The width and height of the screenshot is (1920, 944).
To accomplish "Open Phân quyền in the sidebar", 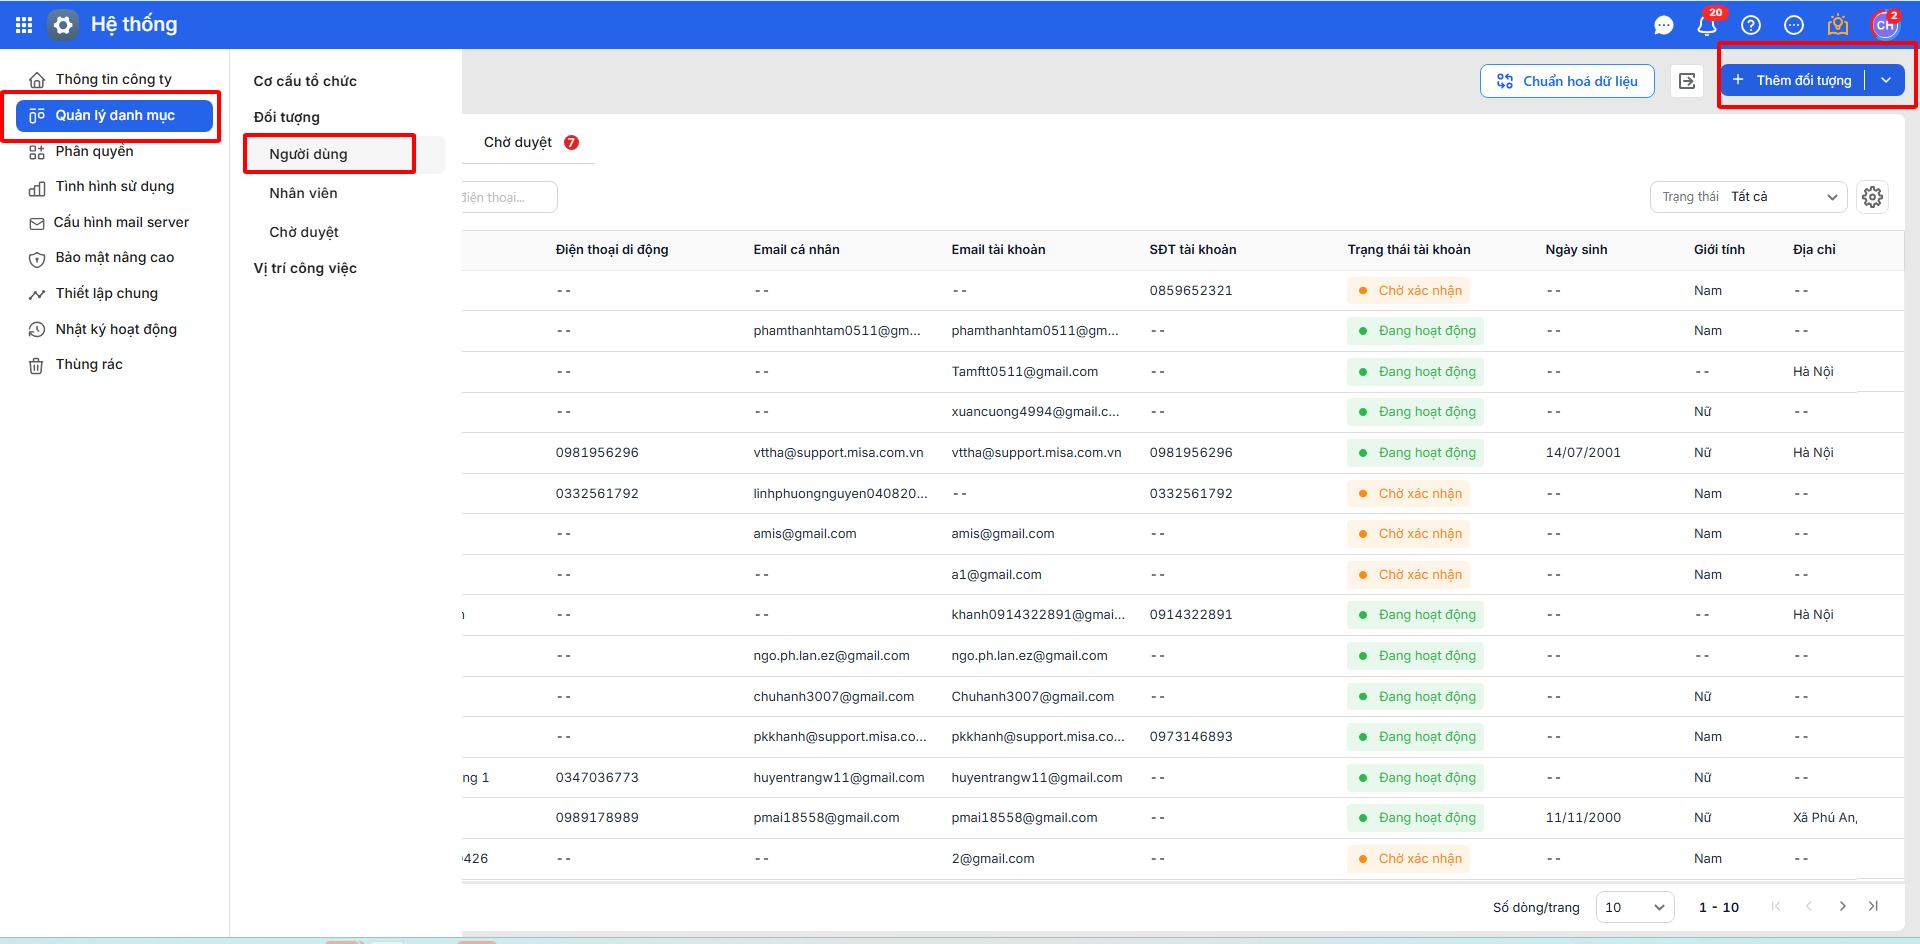I will tap(94, 151).
